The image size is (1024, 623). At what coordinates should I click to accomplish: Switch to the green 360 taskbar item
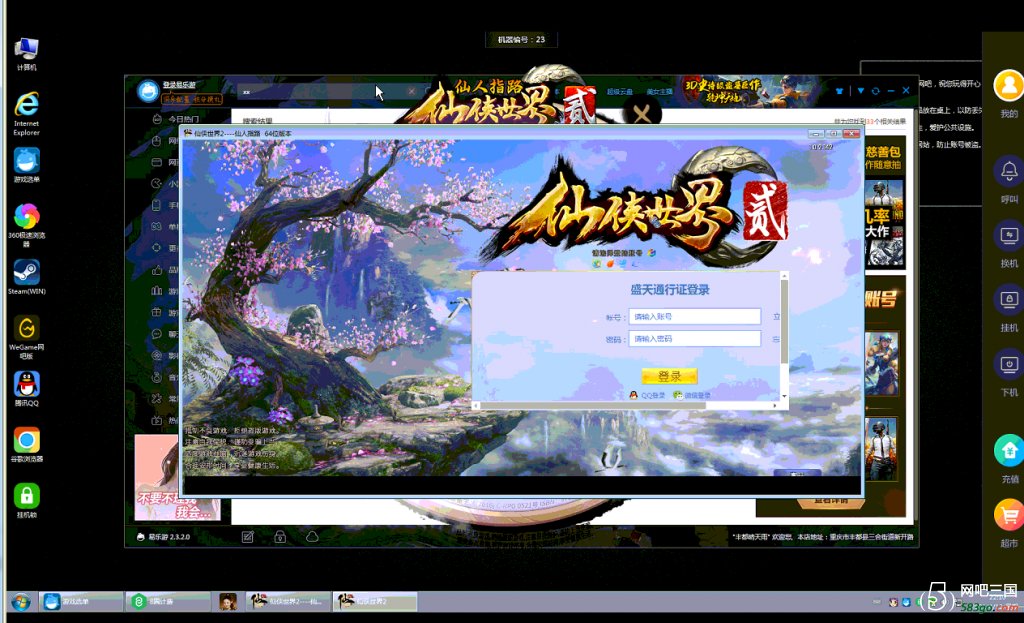pos(168,601)
